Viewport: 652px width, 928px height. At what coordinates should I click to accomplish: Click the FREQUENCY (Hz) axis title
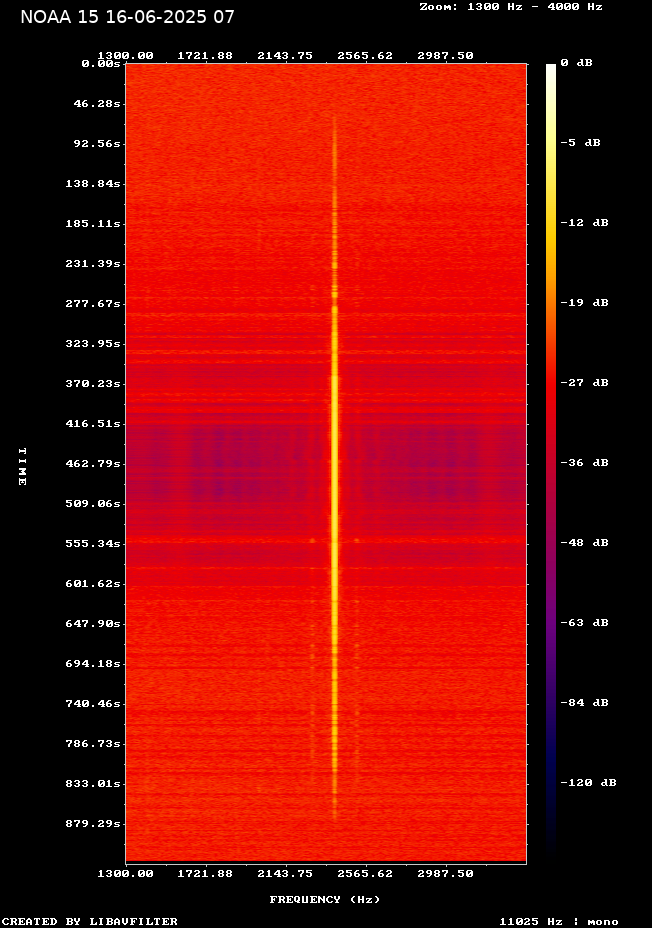click(x=325, y=899)
